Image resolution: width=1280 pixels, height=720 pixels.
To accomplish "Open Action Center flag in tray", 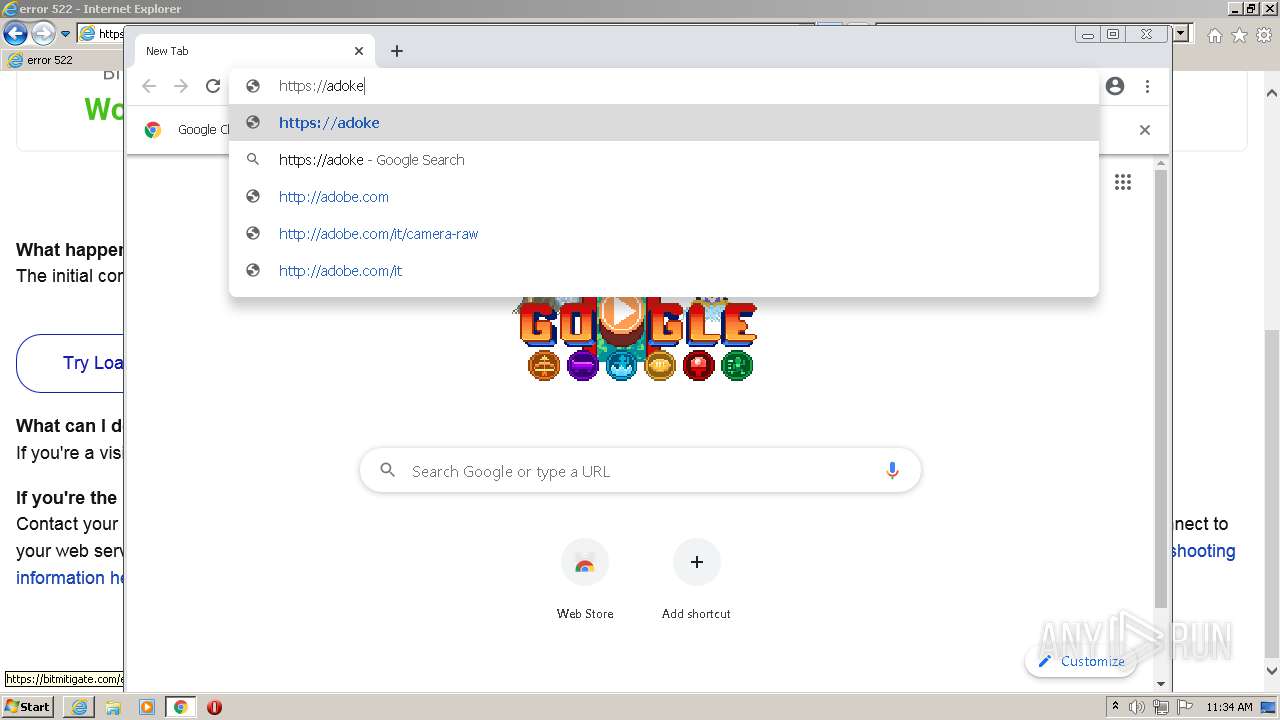I will click(x=1185, y=707).
